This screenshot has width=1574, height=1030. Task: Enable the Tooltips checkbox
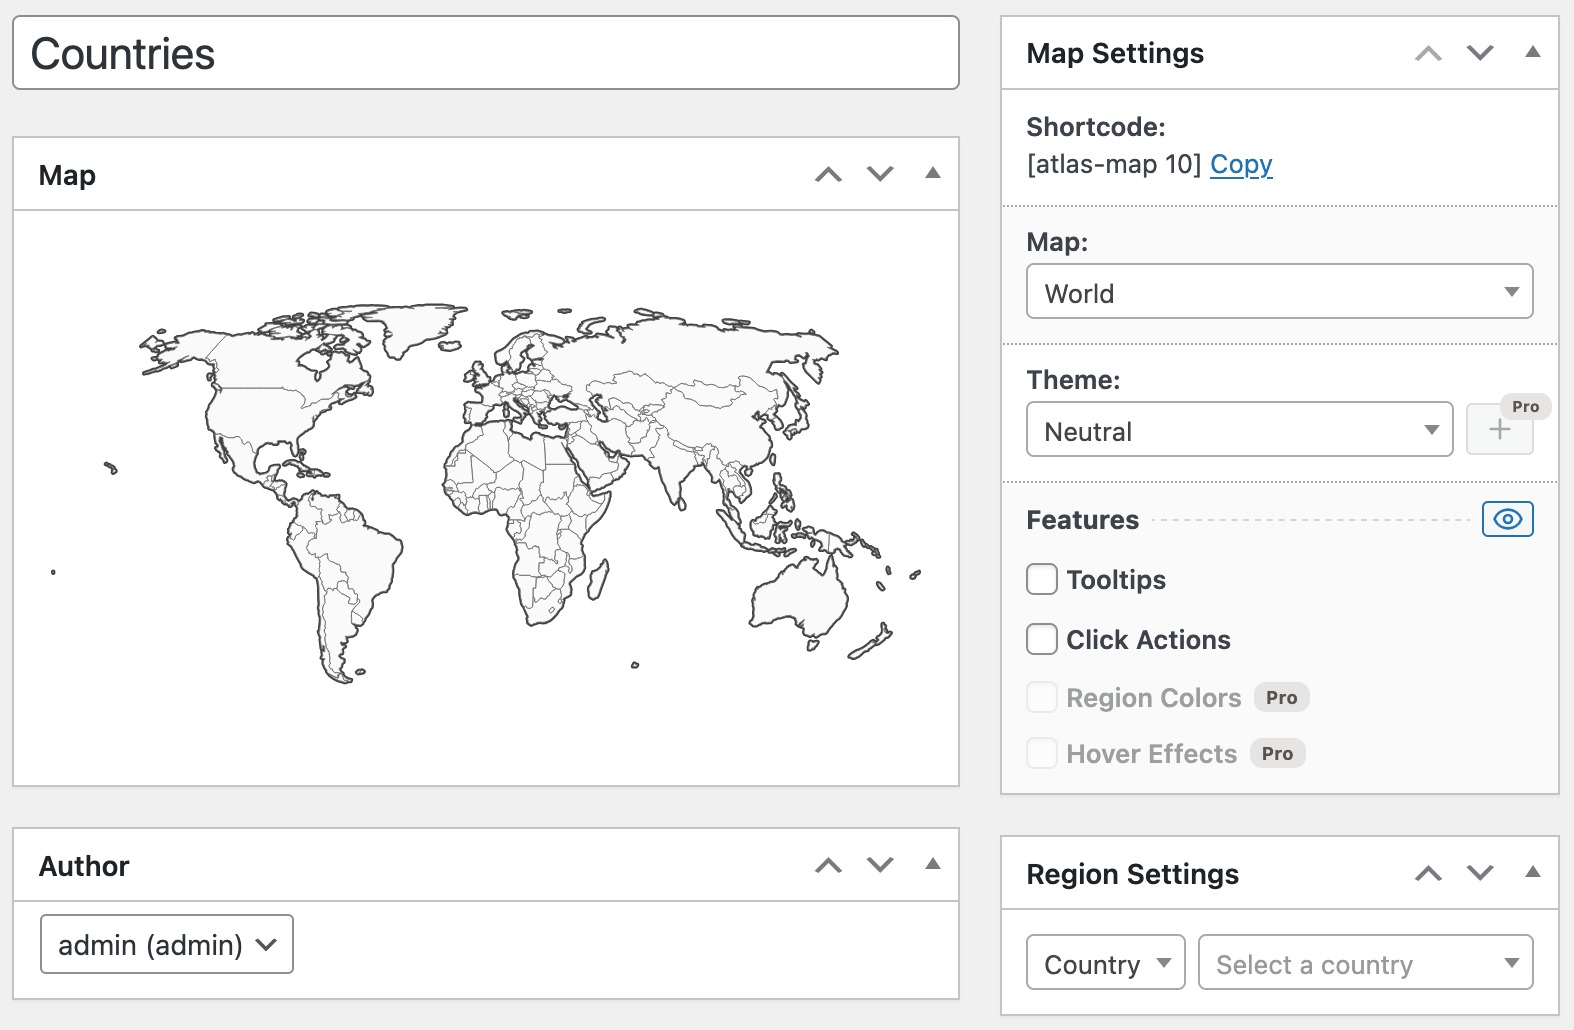click(x=1042, y=579)
